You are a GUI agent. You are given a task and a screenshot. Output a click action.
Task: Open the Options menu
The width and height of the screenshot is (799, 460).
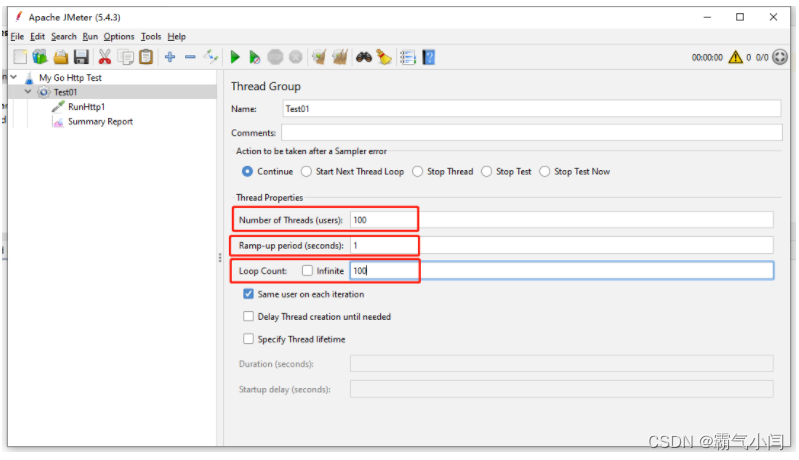pyautogui.click(x=119, y=37)
